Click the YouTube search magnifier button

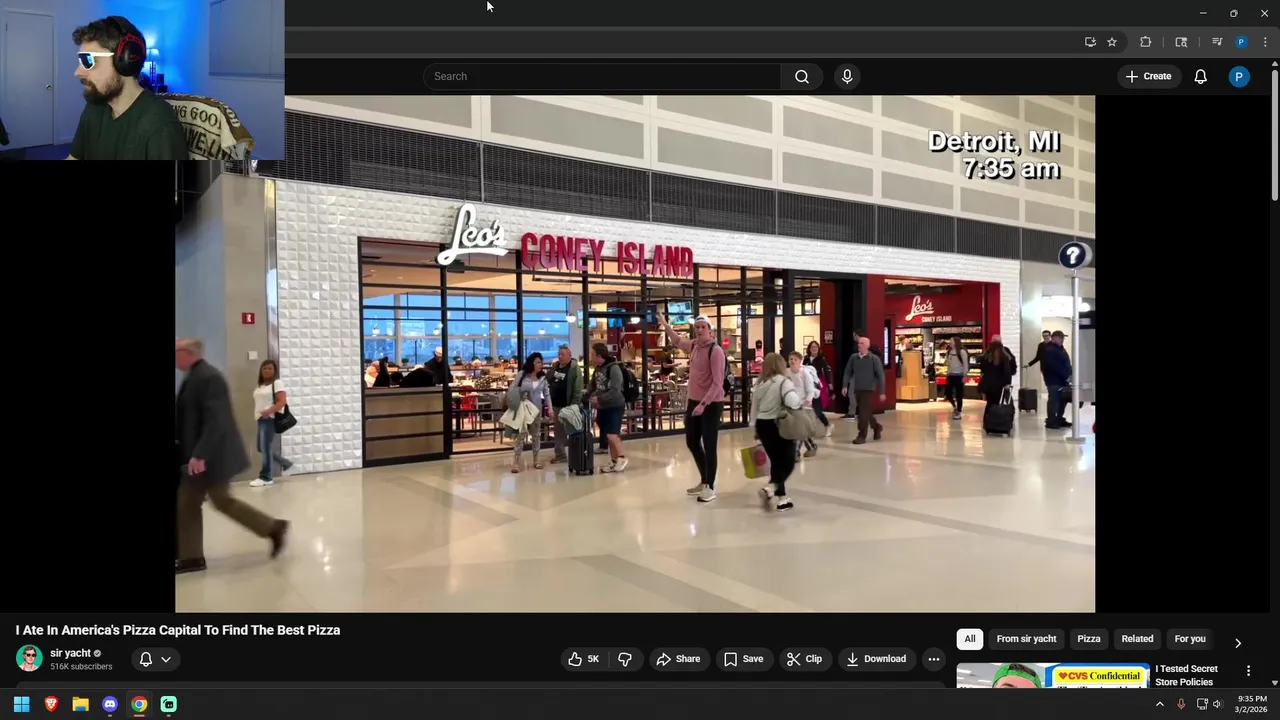pyautogui.click(x=802, y=76)
